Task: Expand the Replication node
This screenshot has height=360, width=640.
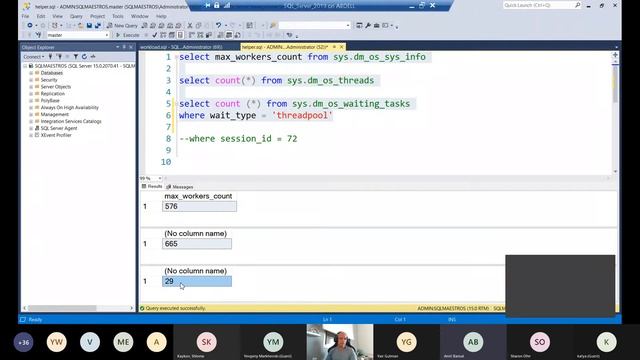Action: coord(31,93)
